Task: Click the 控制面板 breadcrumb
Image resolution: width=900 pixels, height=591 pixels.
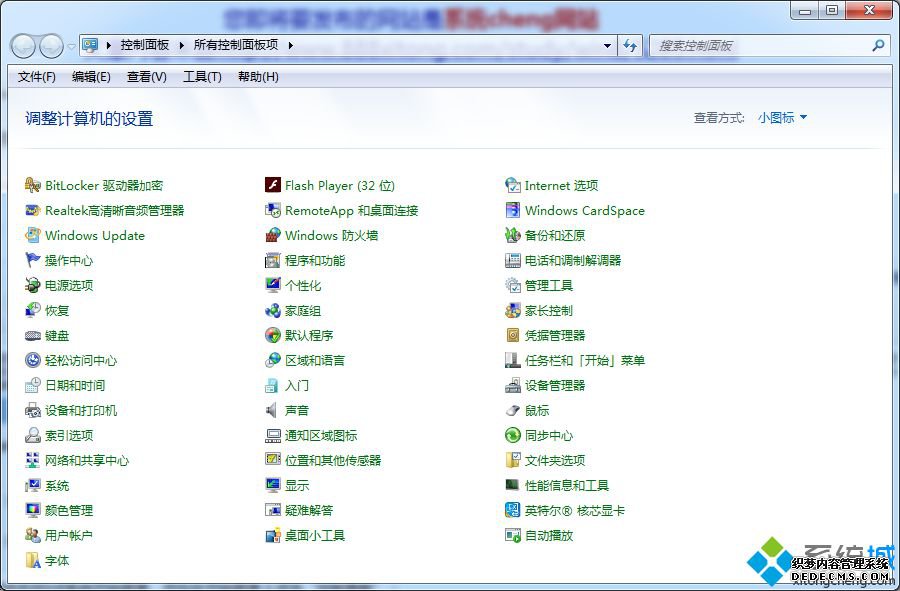Action: (145, 45)
